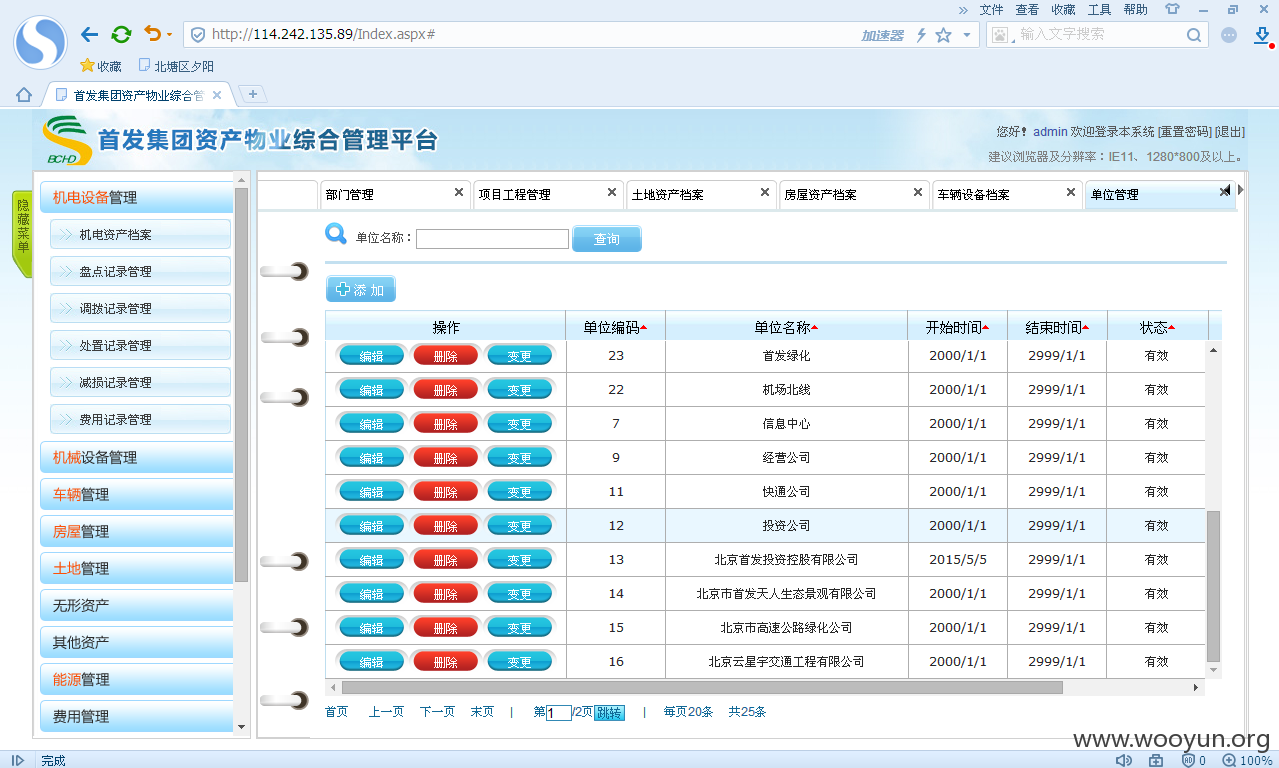Click the table vertical scrollbar thumb

[1214, 585]
